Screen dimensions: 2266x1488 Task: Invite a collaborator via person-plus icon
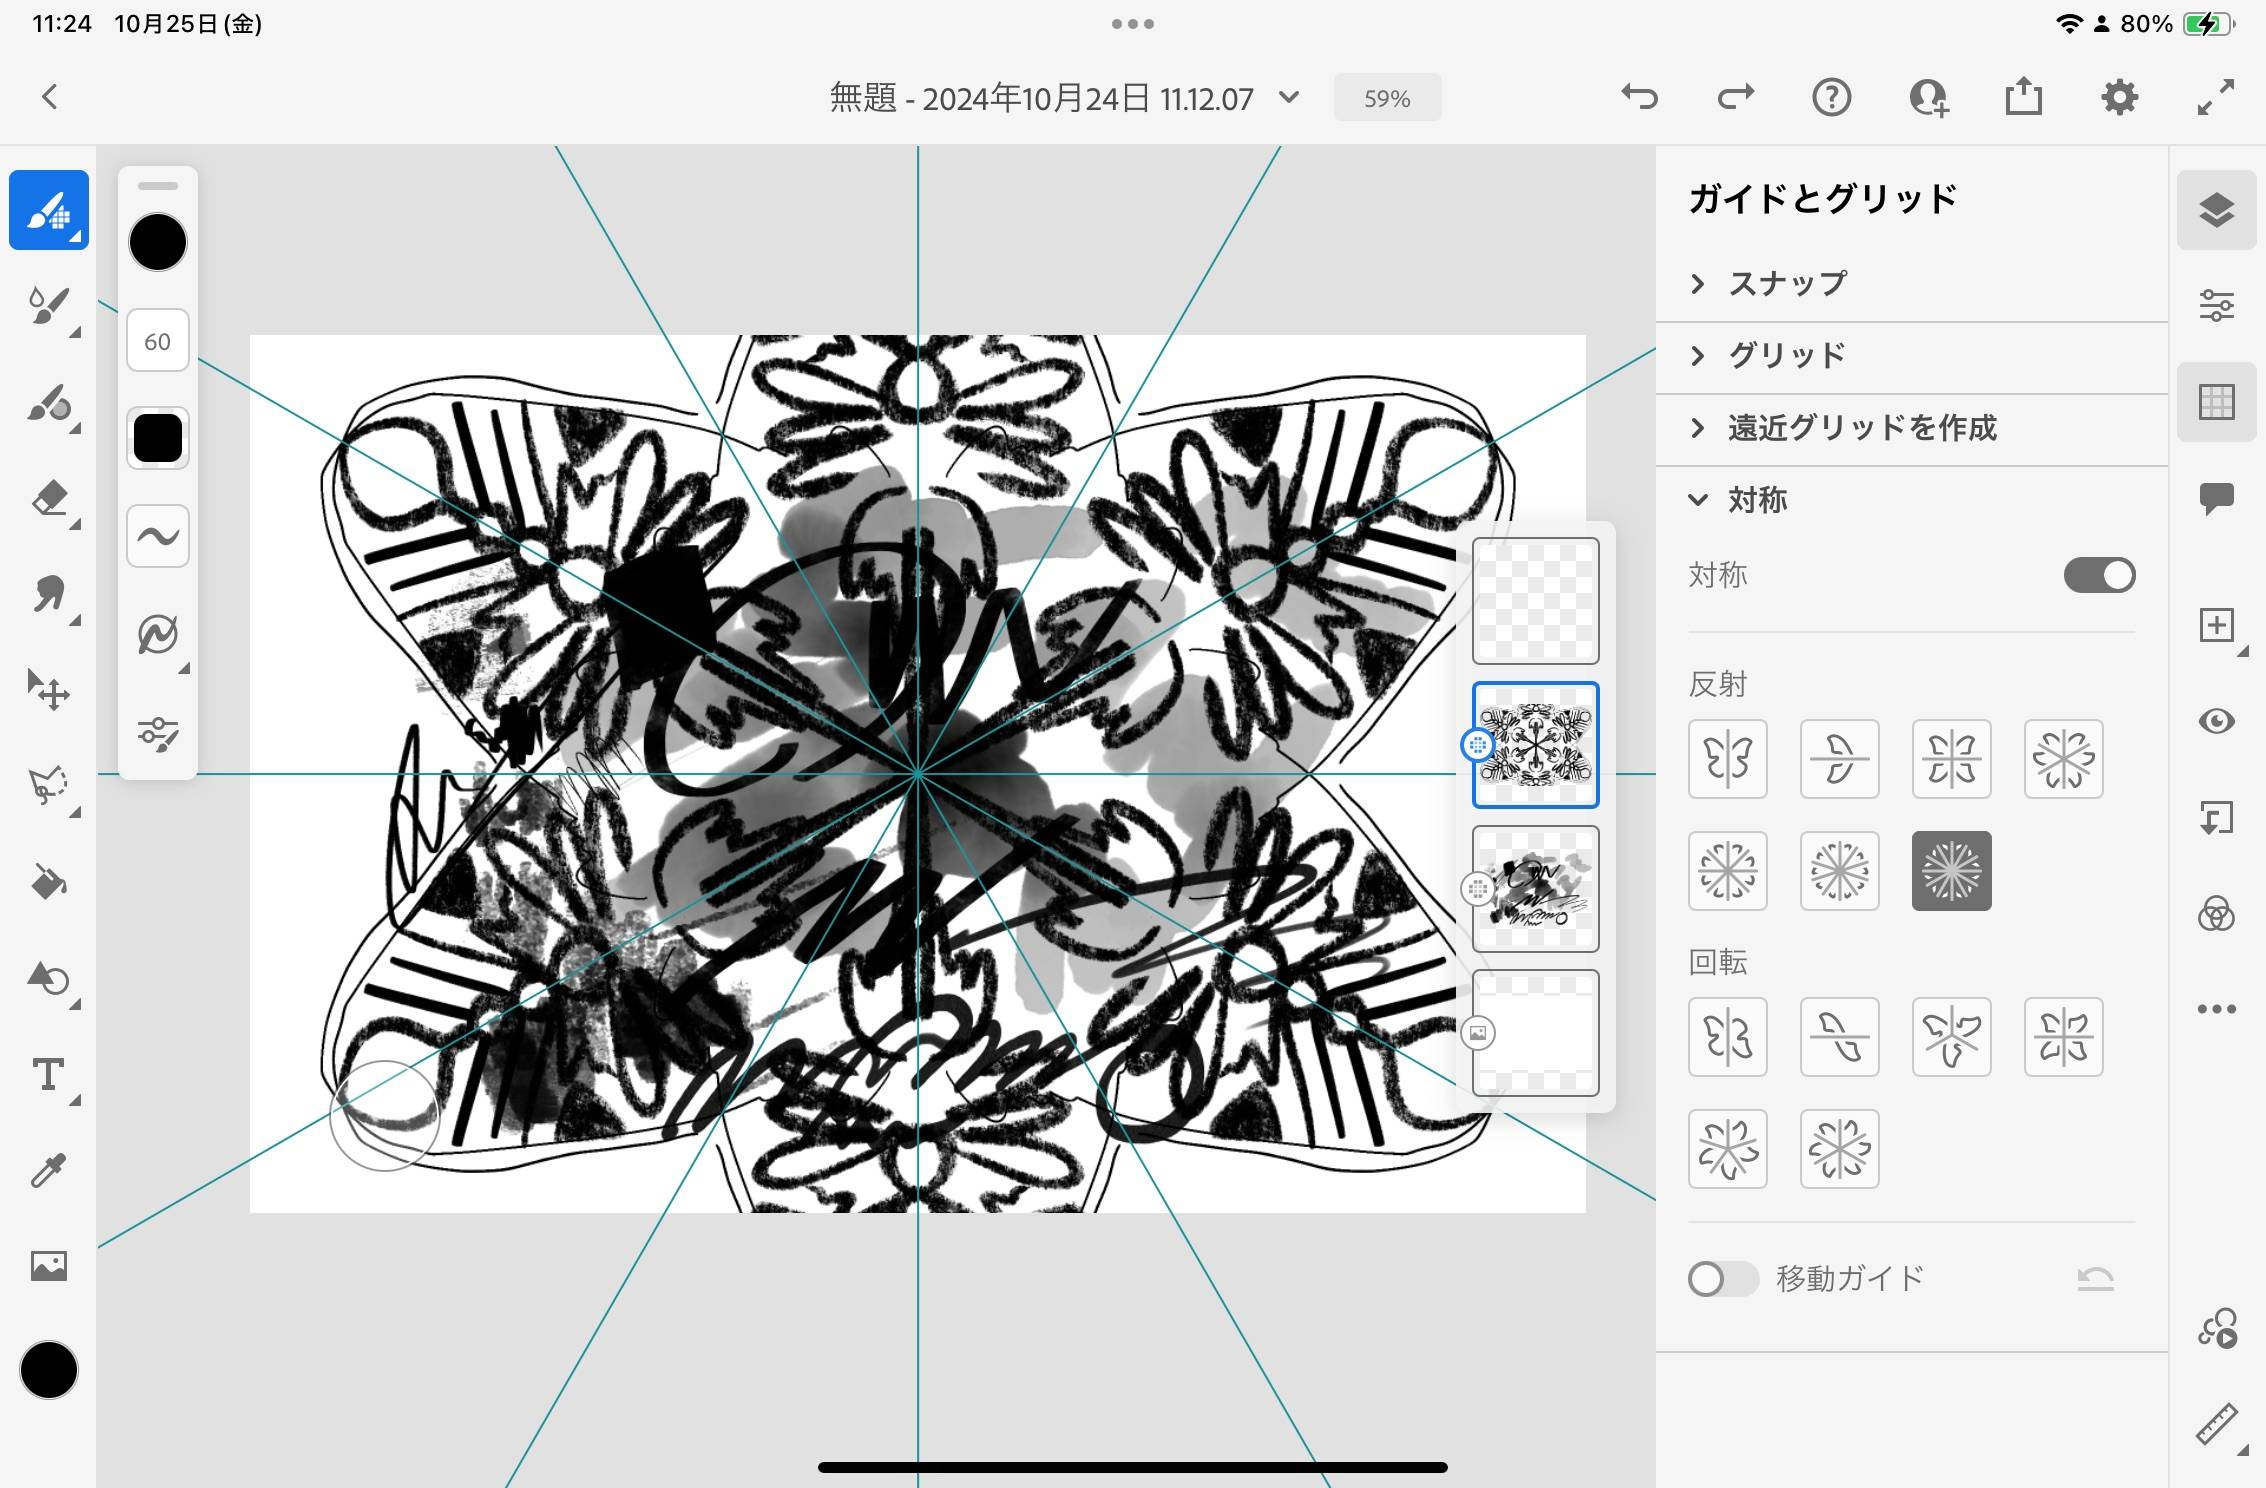pyautogui.click(x=1928, y=98)
